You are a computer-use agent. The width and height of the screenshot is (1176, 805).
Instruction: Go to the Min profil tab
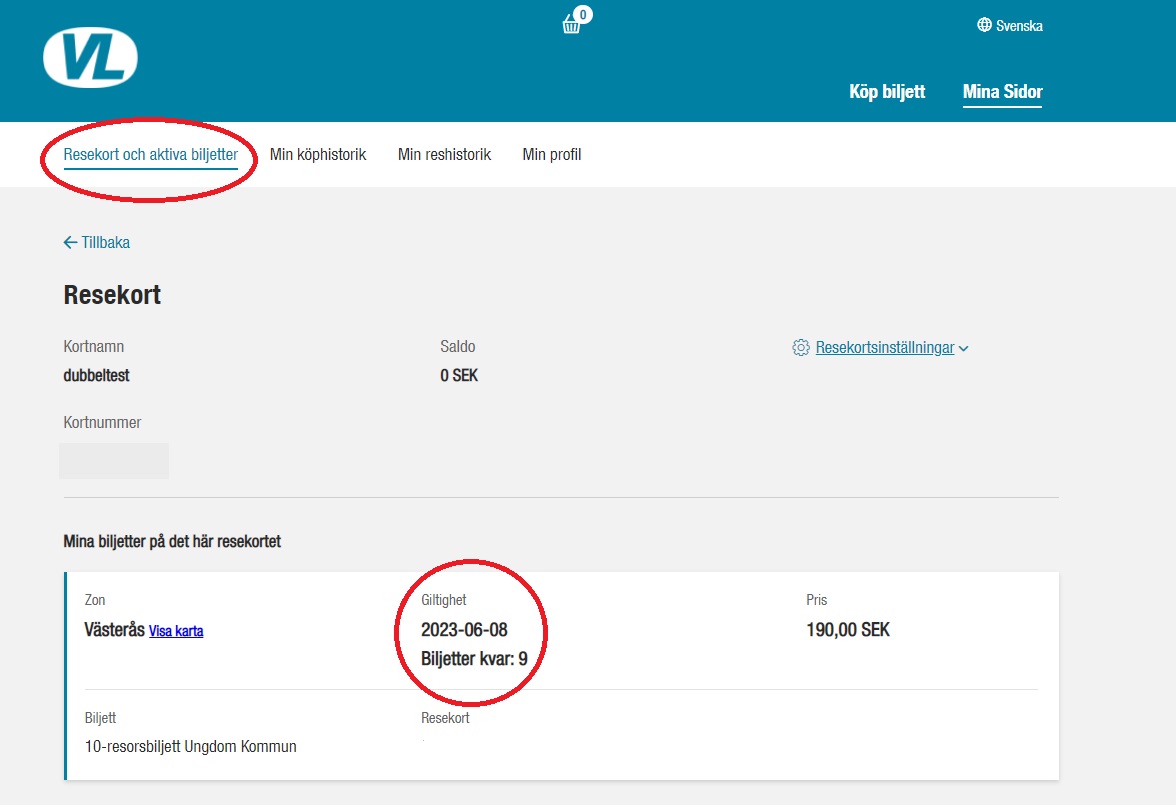click(x=551, y=155)
